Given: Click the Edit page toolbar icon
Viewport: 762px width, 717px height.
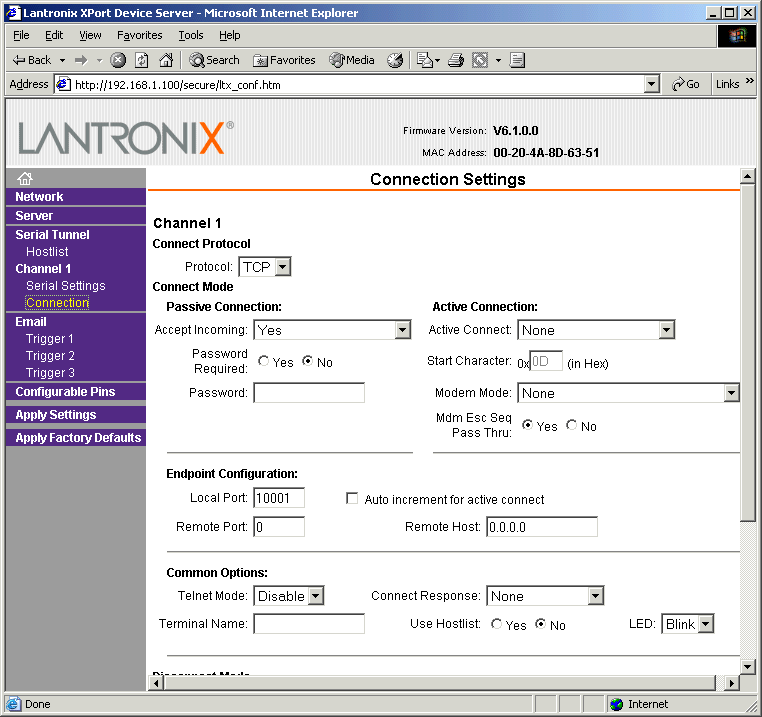Looking at the screenshot, I should [x=480, y=60].
